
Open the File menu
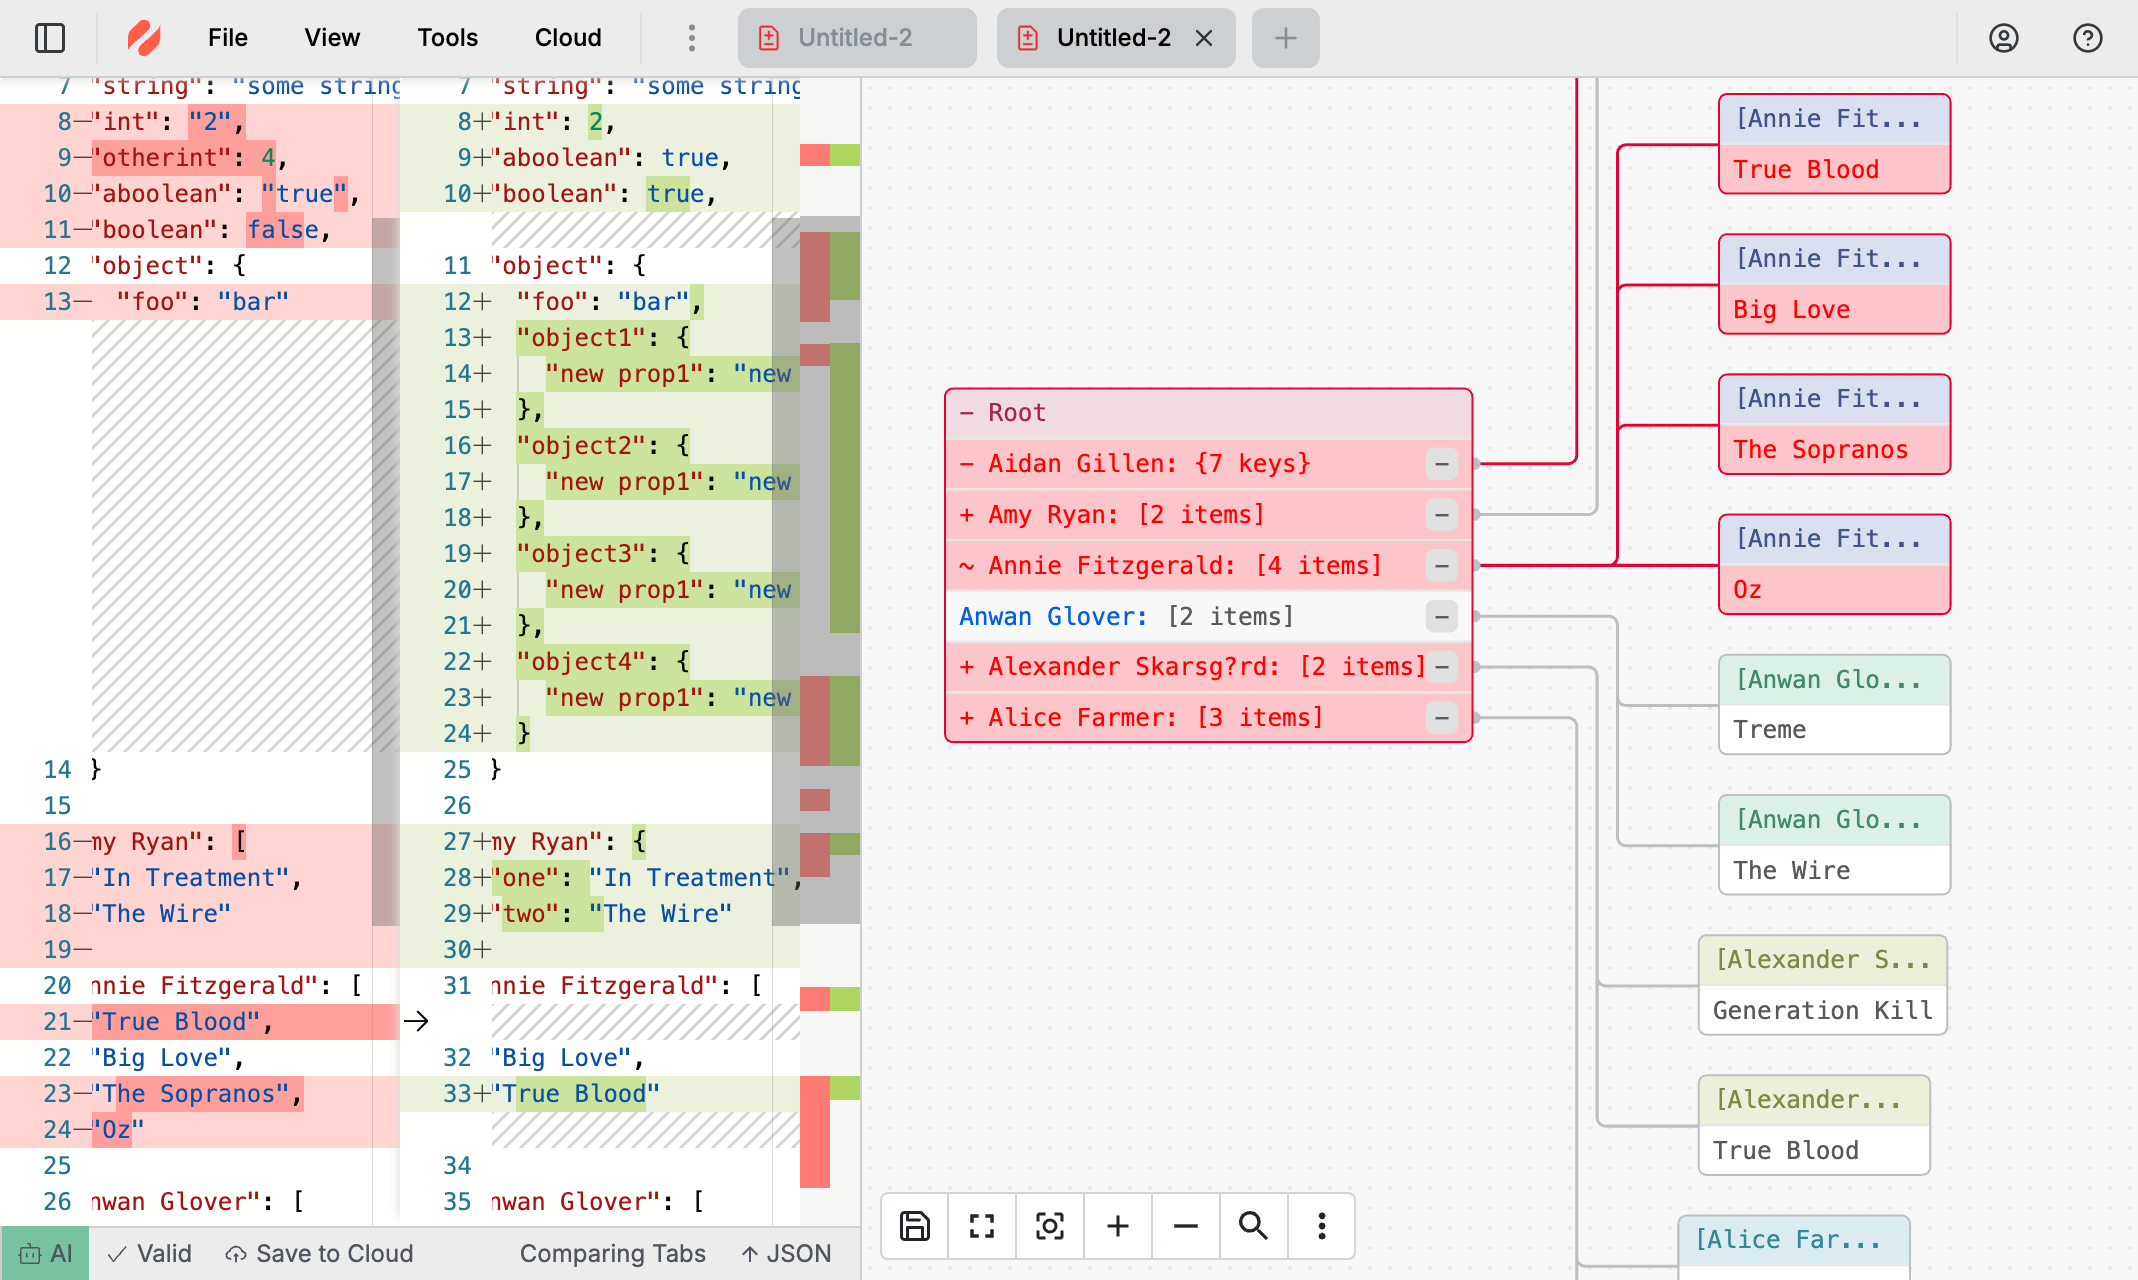click(x=228, y=38)
